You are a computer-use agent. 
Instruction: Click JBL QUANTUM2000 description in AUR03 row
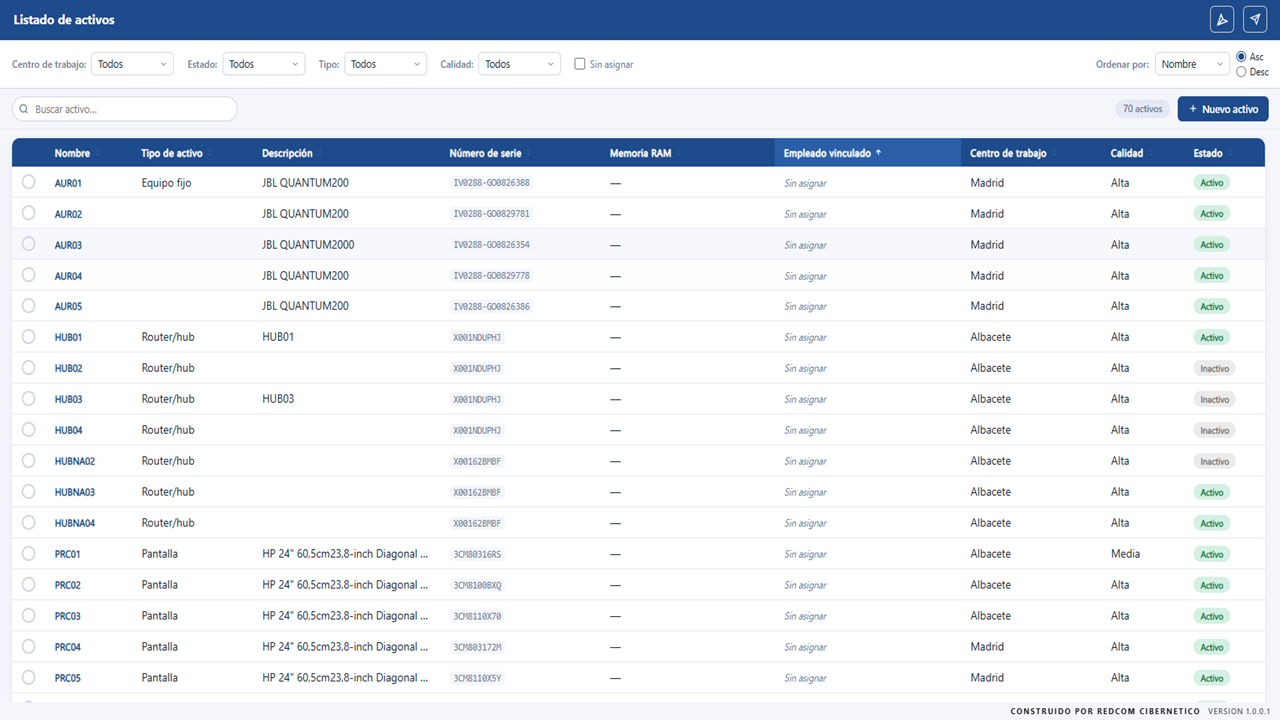308,245
